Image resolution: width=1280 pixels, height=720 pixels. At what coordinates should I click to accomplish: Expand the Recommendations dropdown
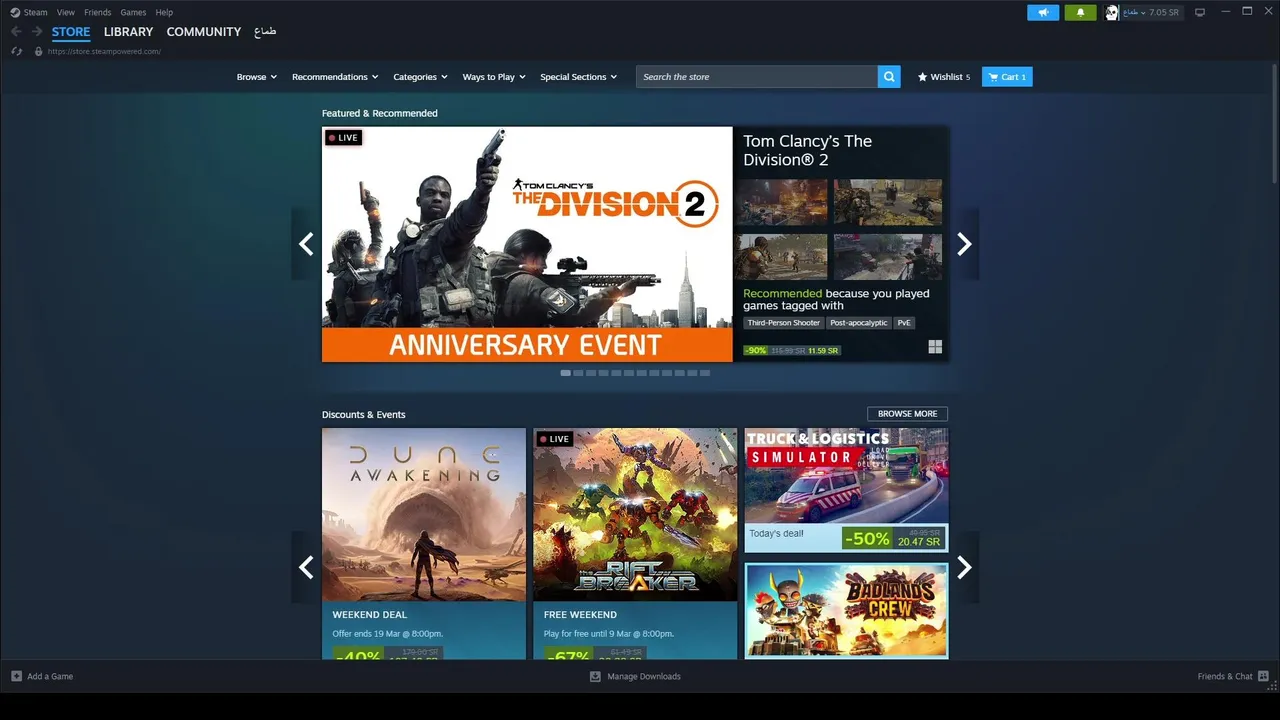tap(335, 77)
